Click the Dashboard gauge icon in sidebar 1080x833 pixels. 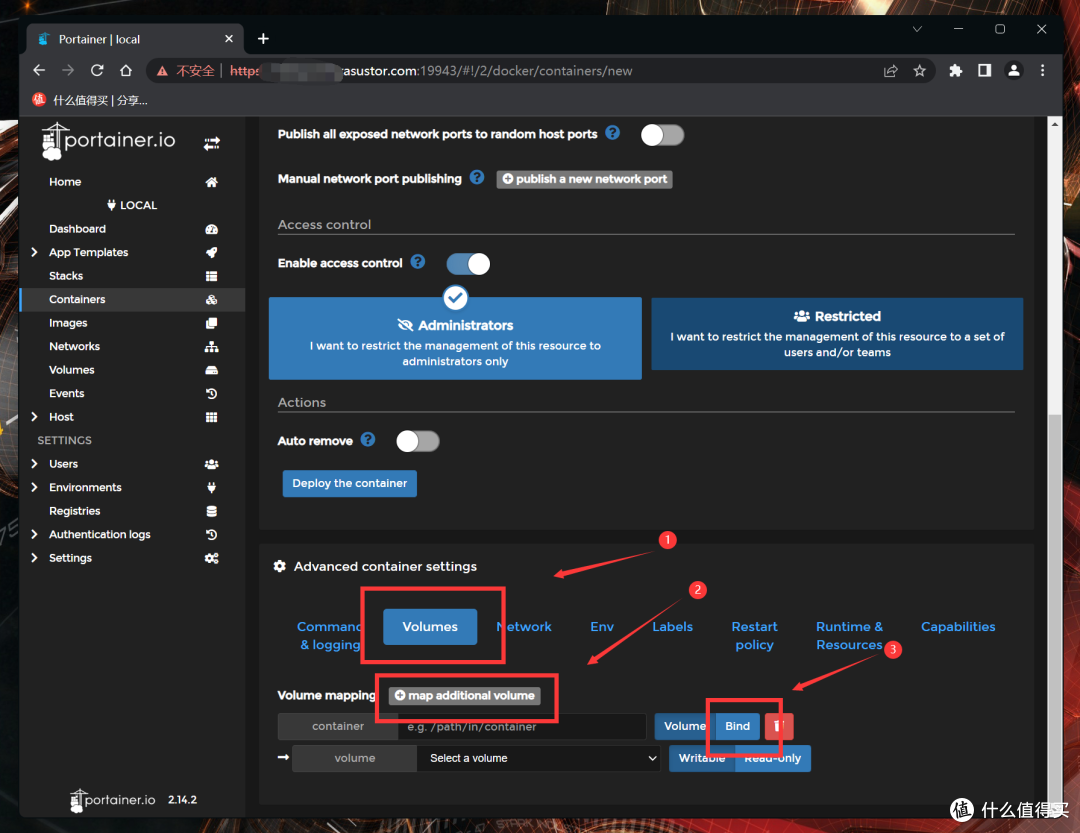tap(211, 229)
